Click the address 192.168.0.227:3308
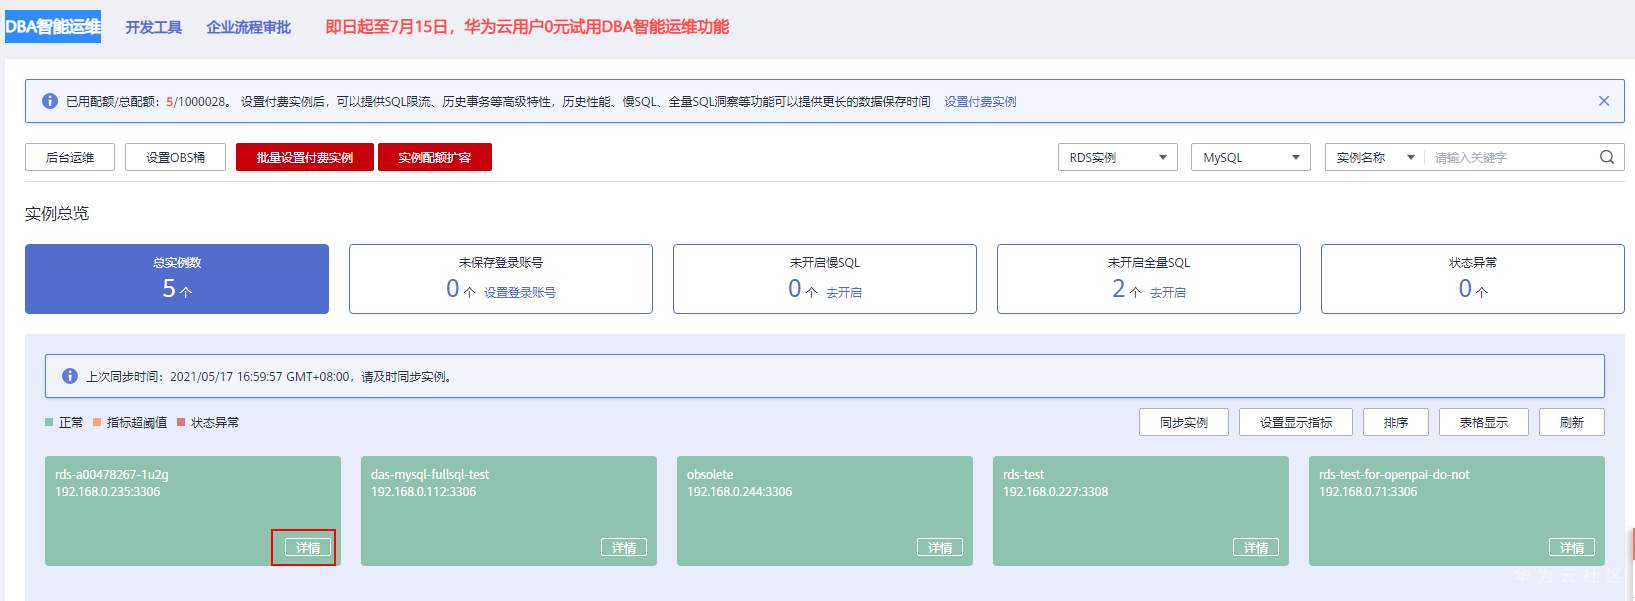The height and width of the screenshot is (601, 1635). [x=1055, y=491]
